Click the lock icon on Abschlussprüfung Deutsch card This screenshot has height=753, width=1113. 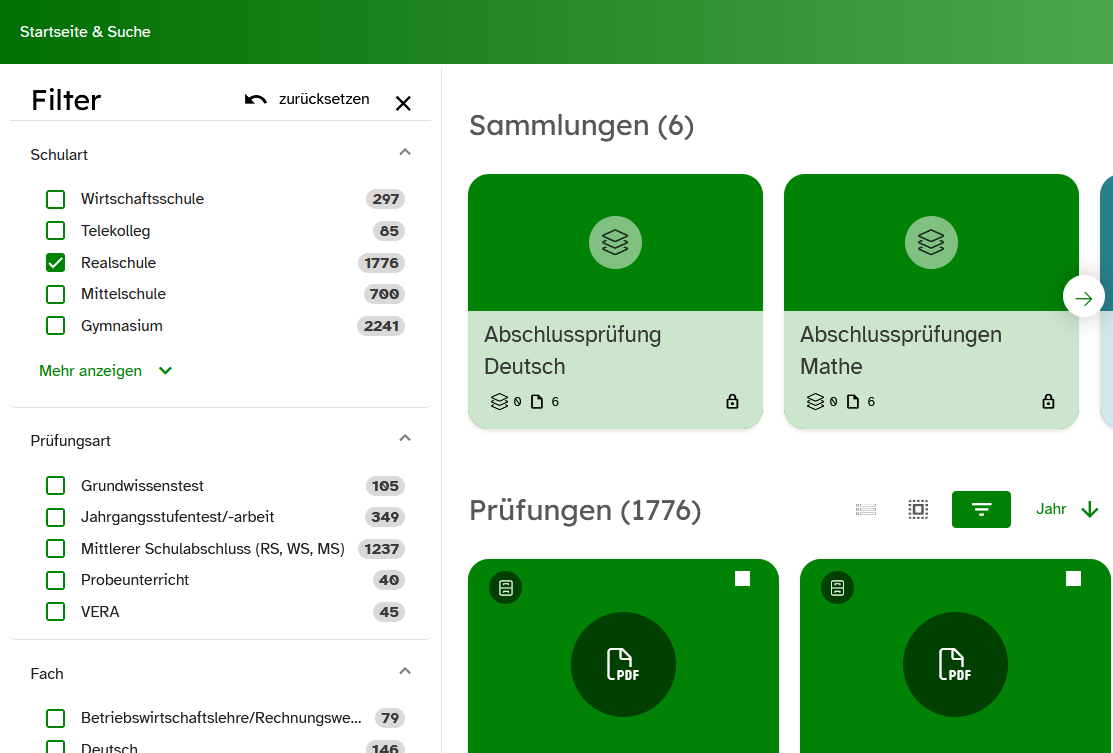point(732,402)
